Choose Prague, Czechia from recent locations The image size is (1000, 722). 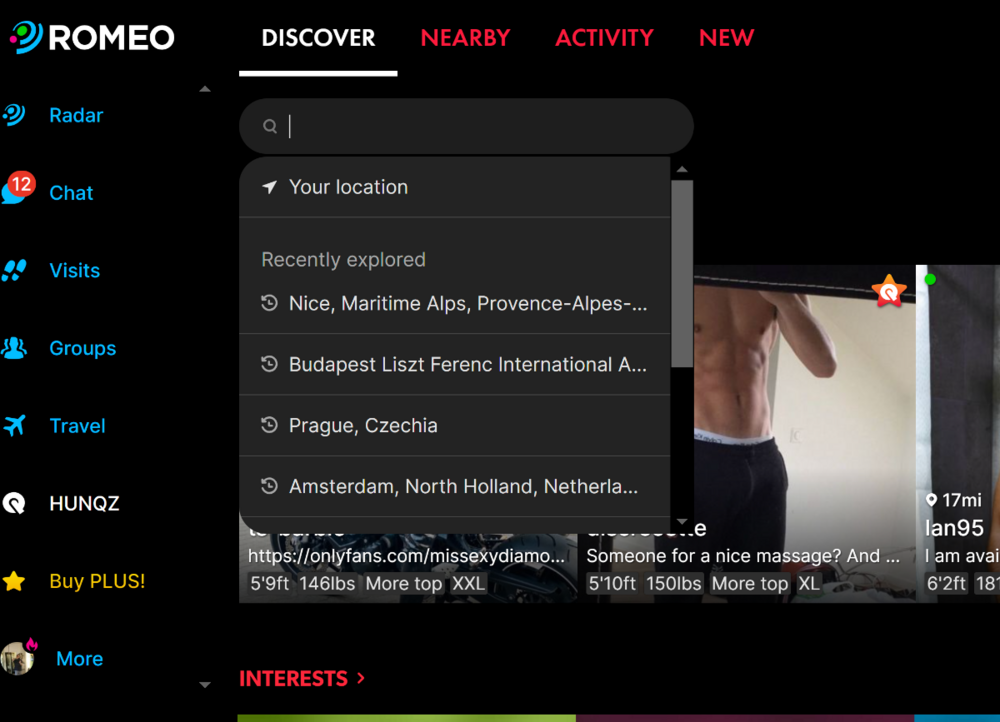click(363, 425)
